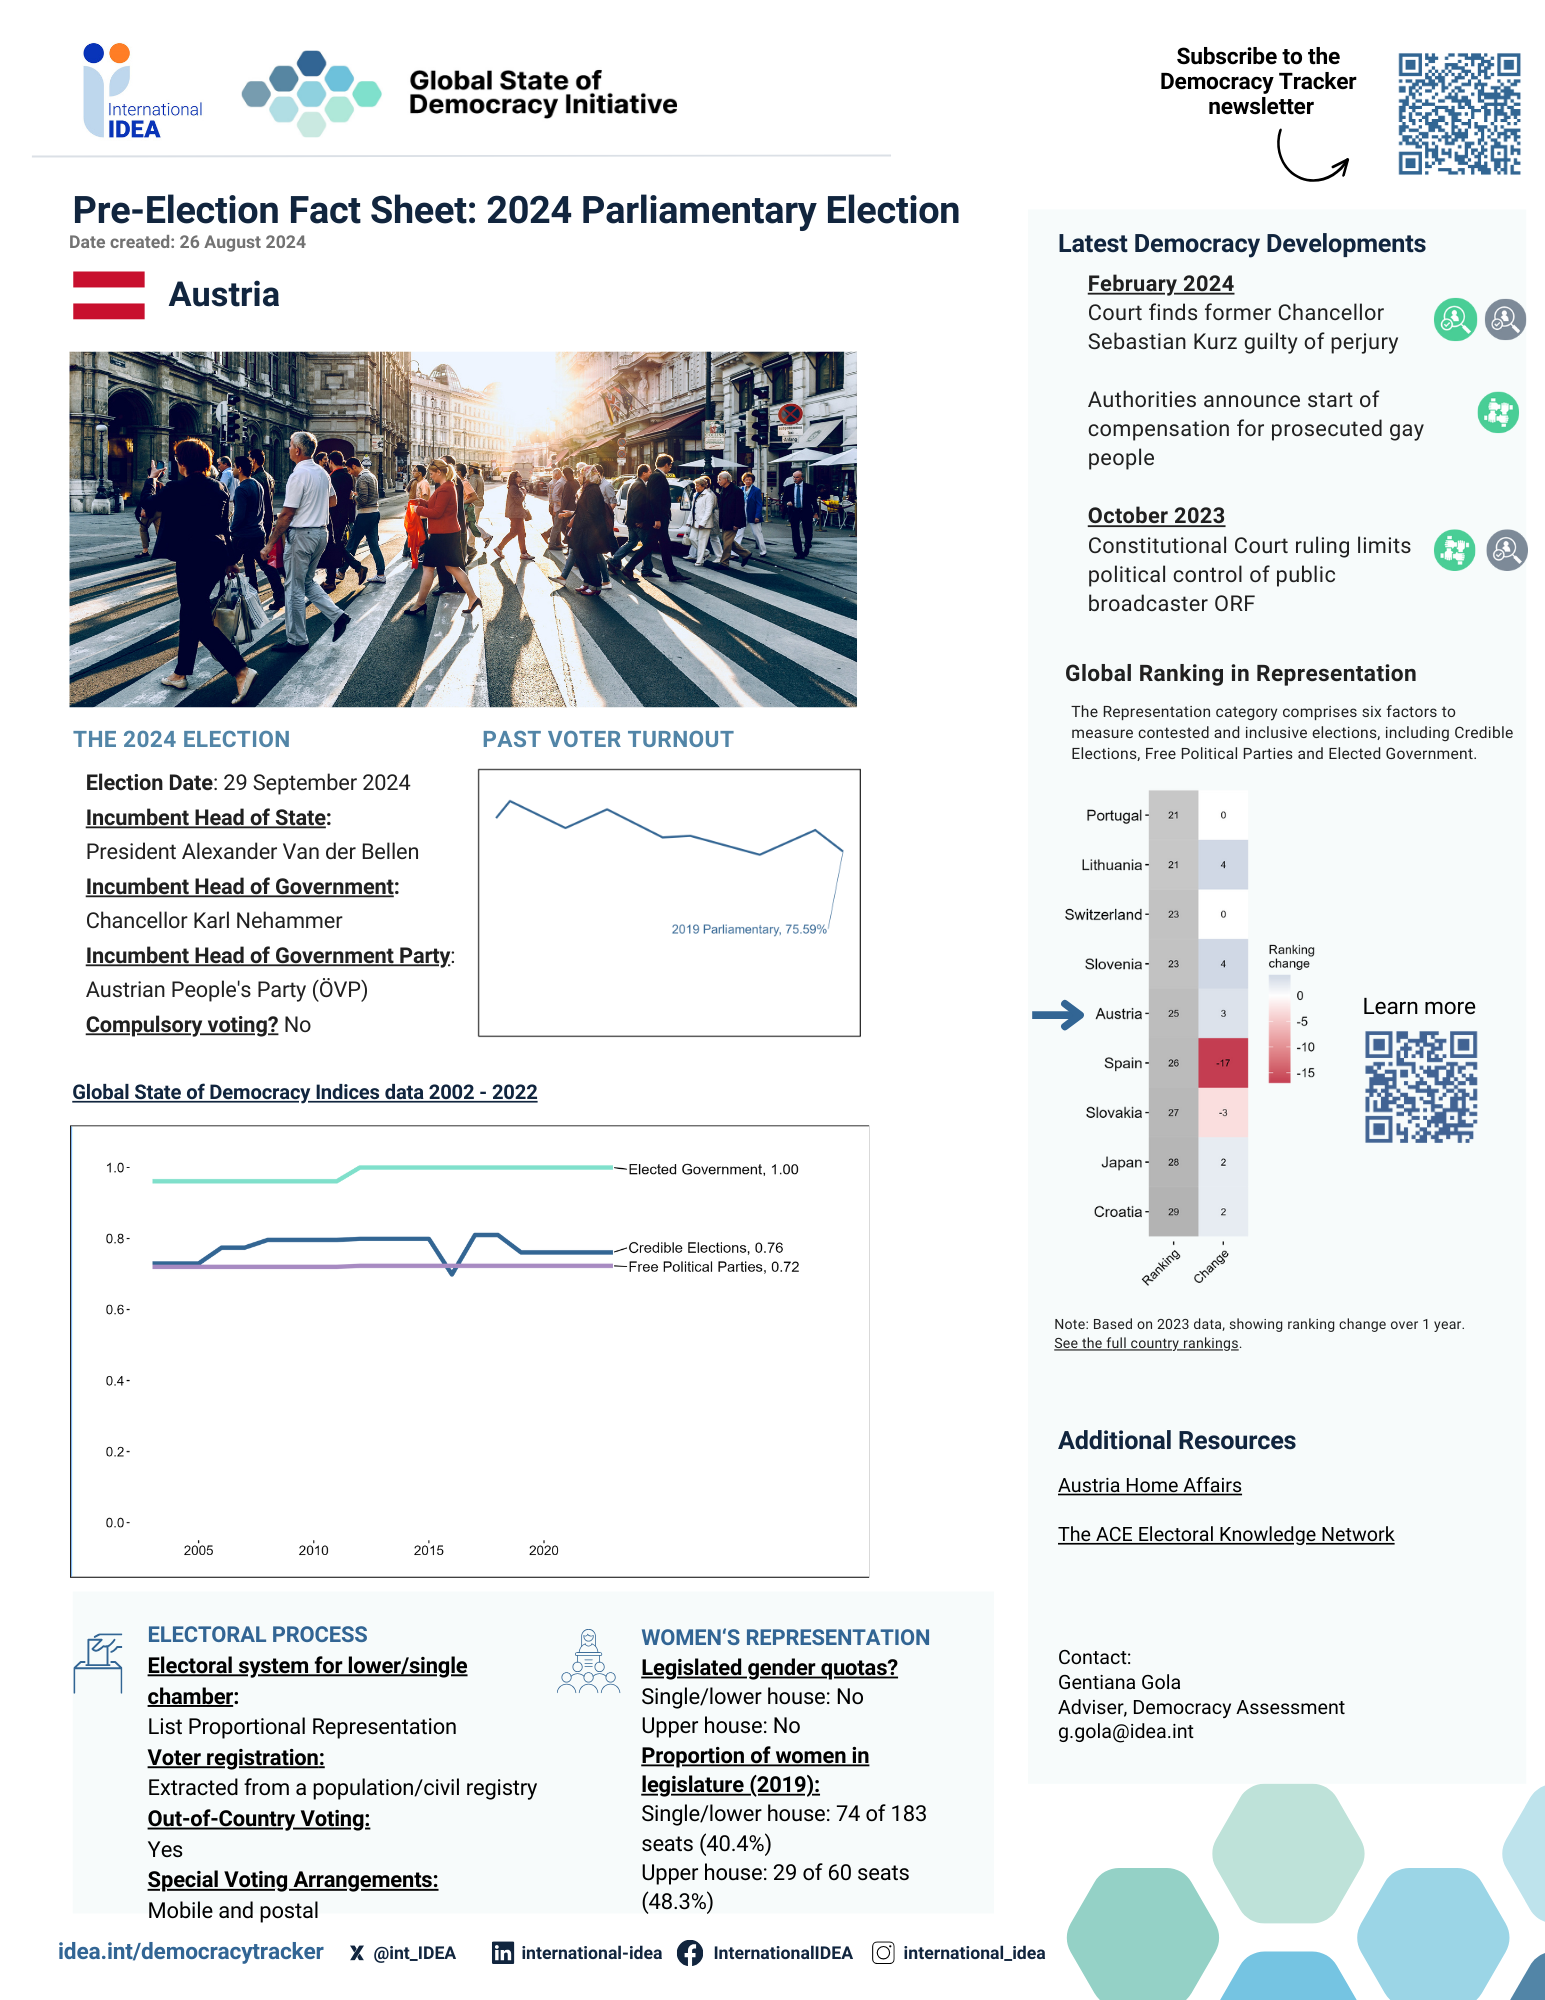Click international_idea Instagram handle text
Viewport: 1545px width, 2000px height.
[974, 1953]
